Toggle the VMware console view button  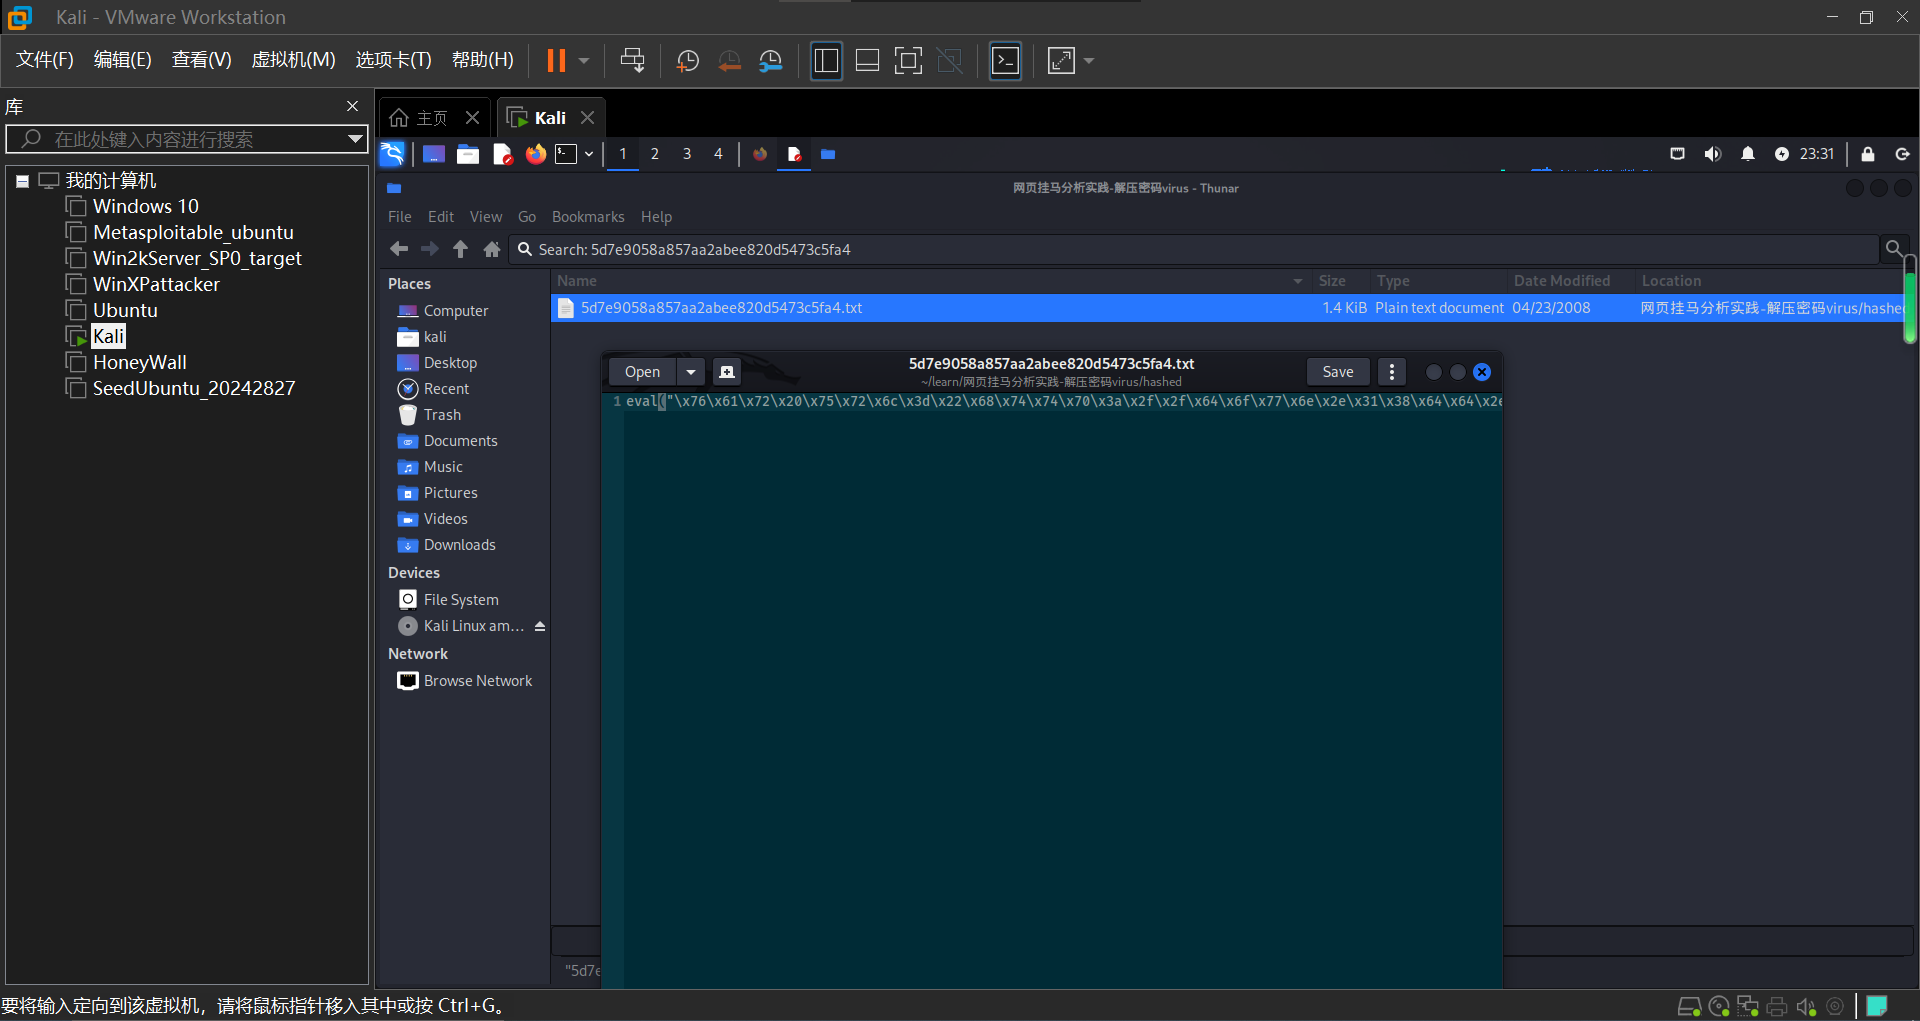(1005, 61)
